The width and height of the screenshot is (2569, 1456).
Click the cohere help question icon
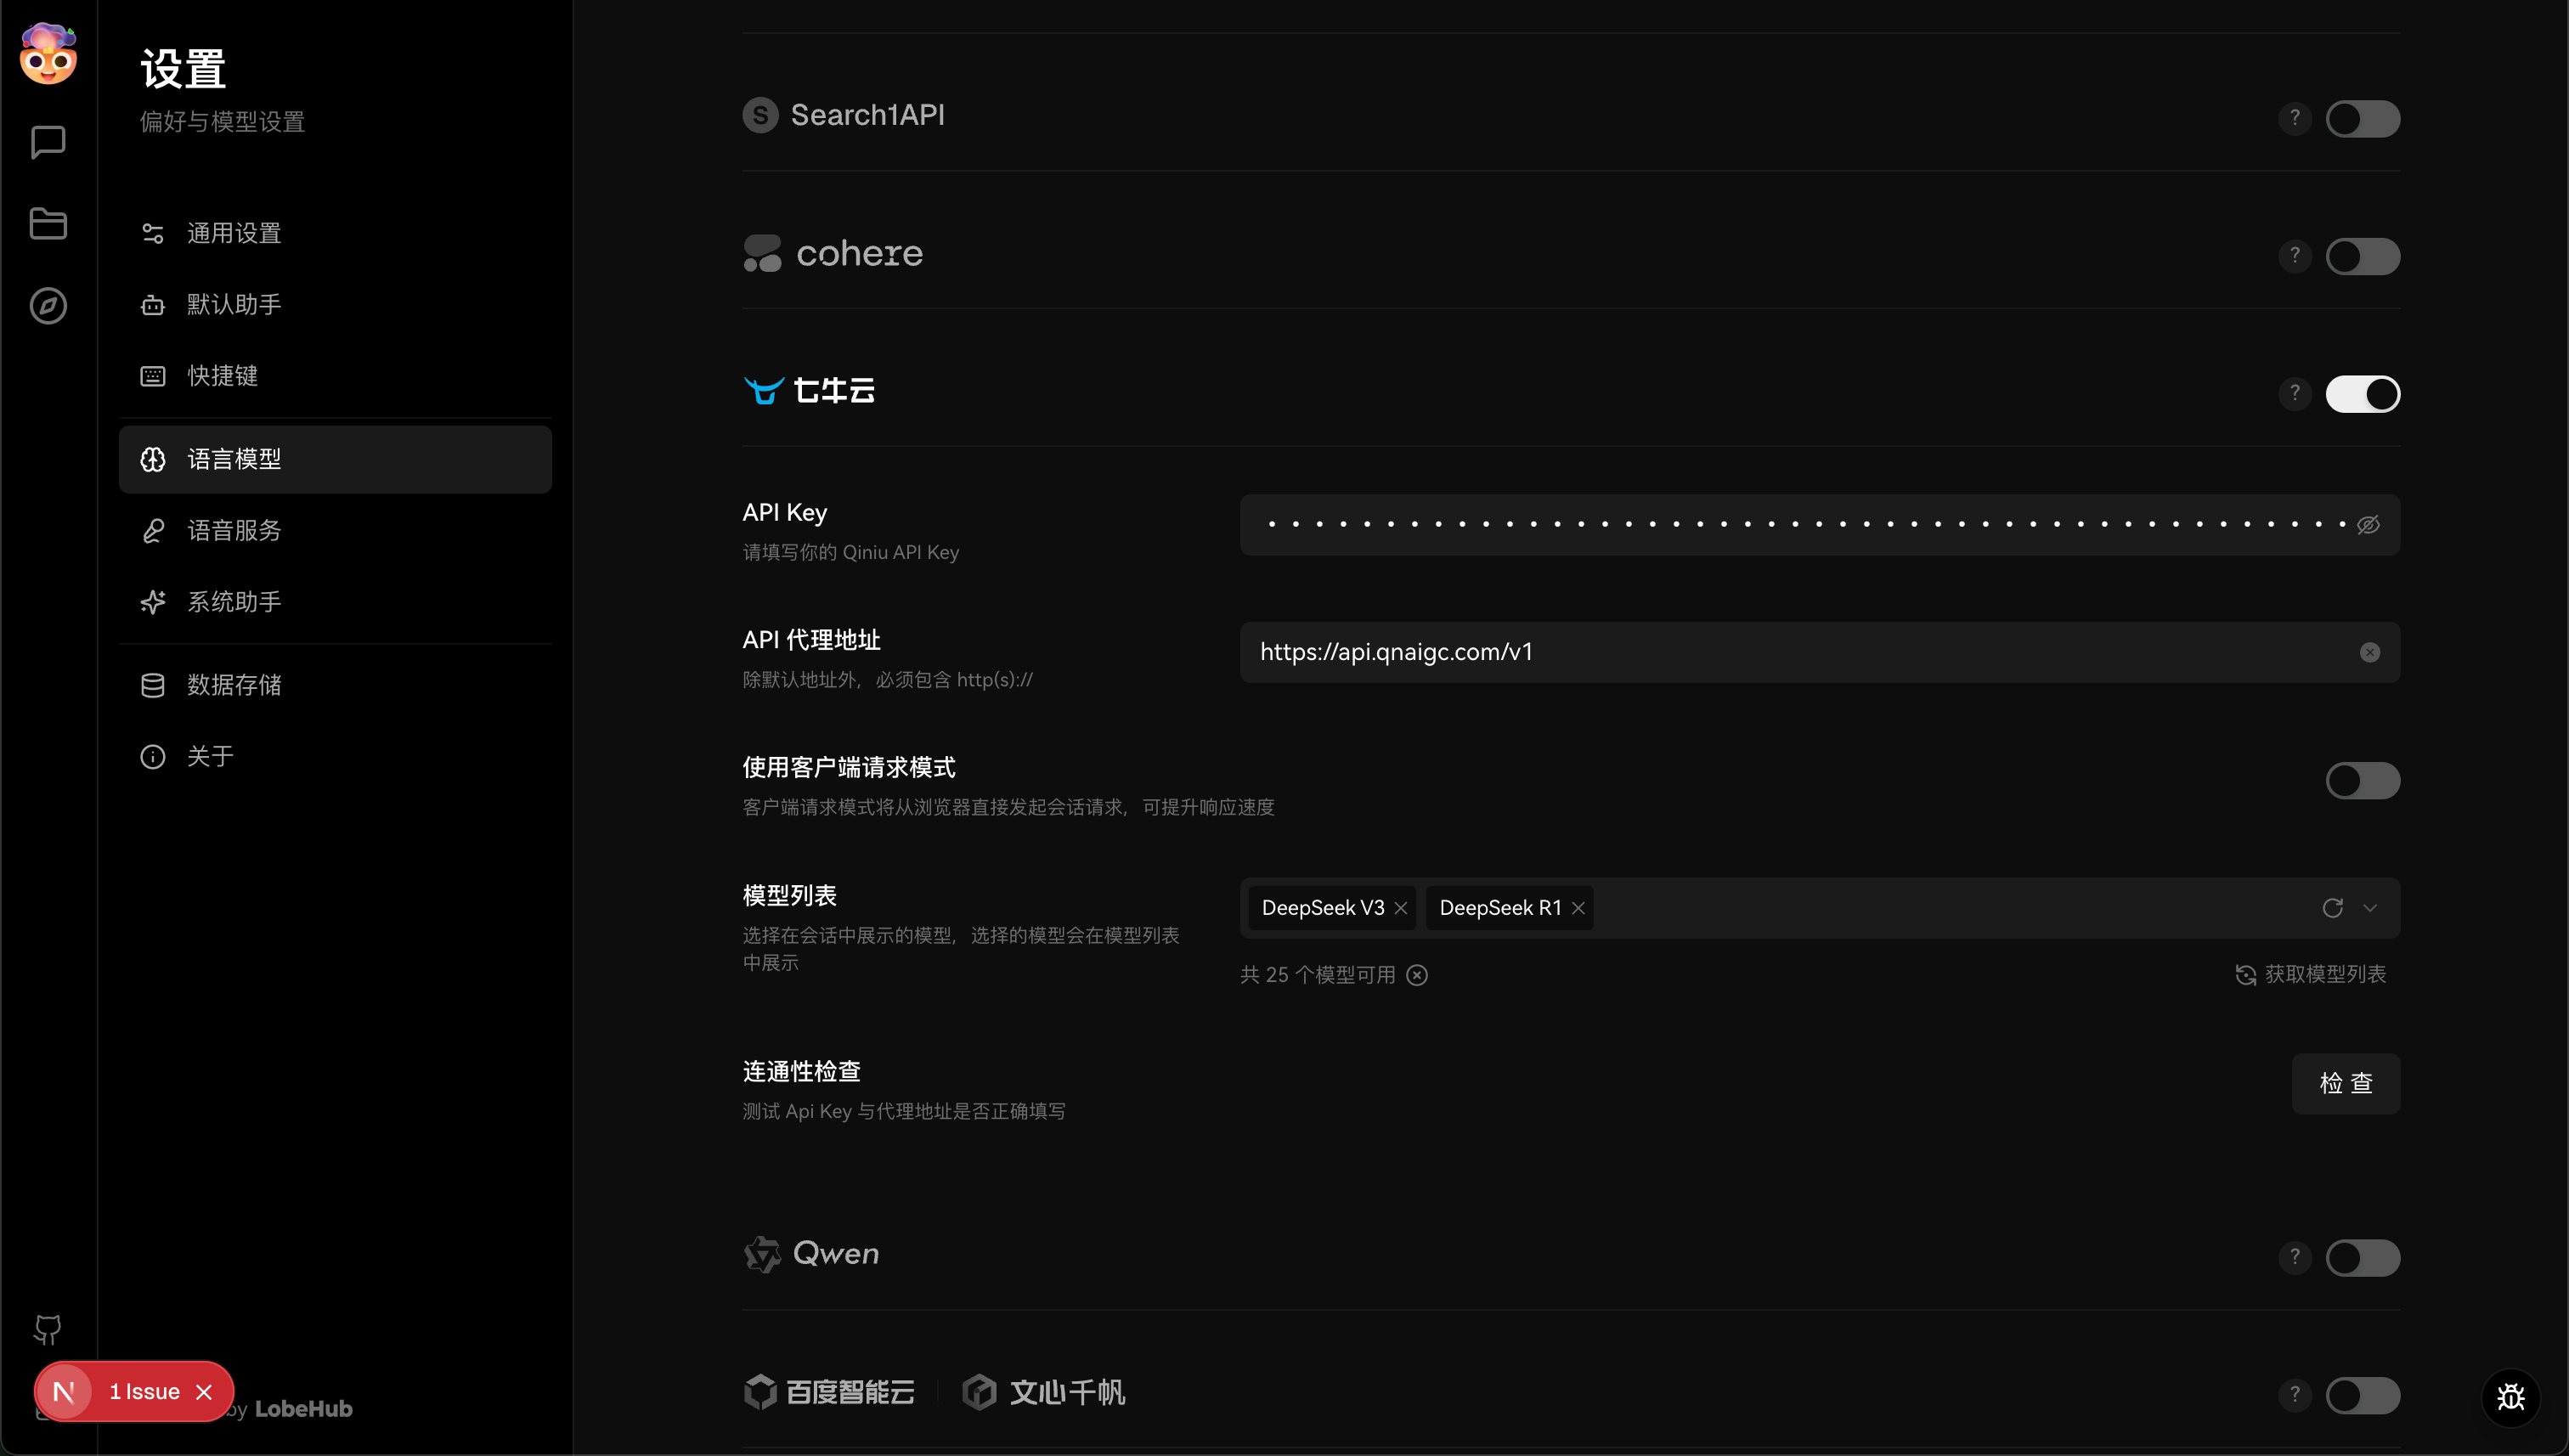pos(2294,255)
